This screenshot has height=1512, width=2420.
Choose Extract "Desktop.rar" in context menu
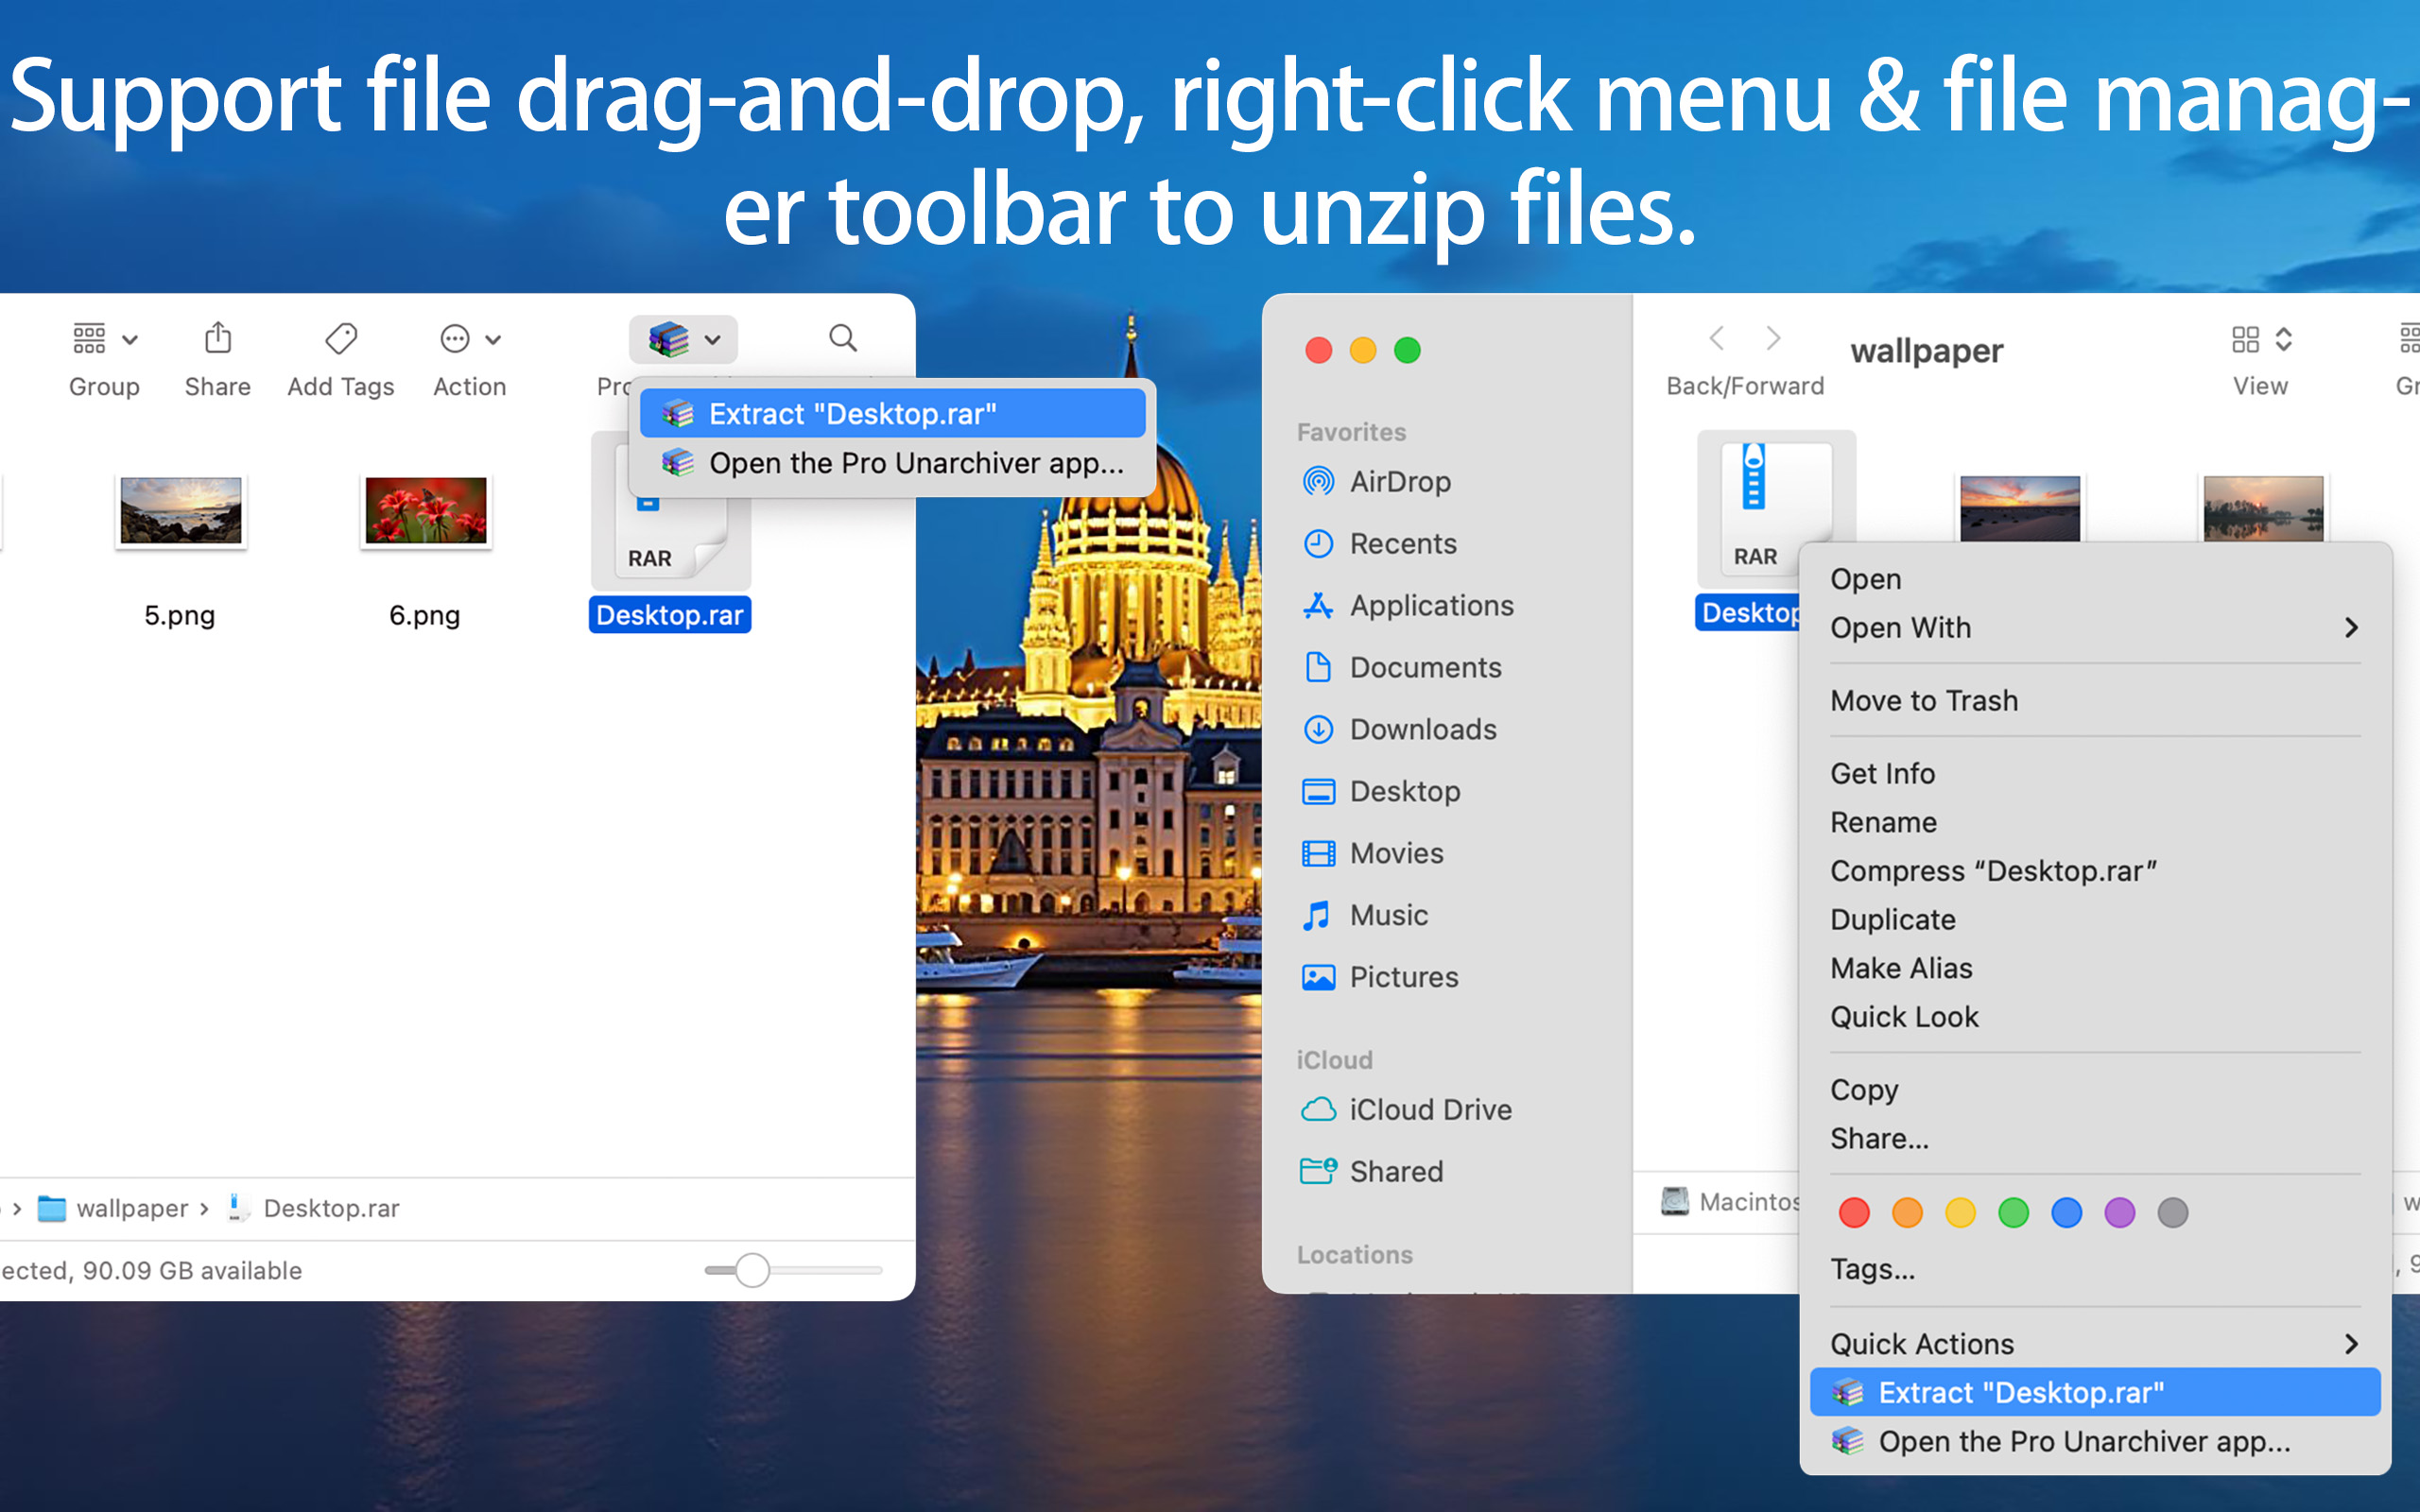point(2095,1393)
